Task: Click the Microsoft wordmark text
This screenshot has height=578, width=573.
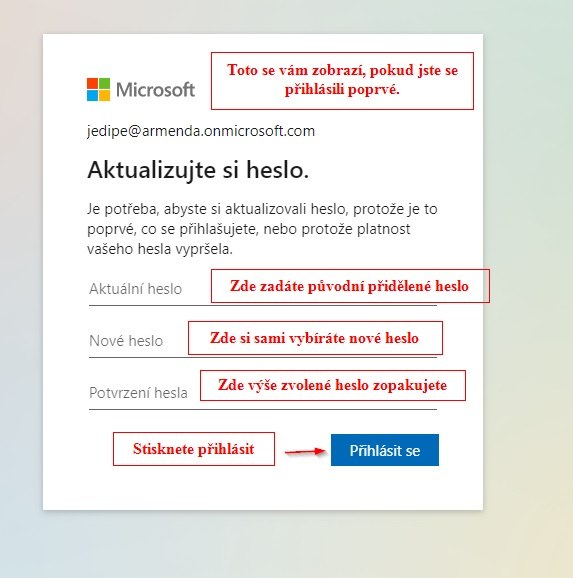Action: (155, 90)
